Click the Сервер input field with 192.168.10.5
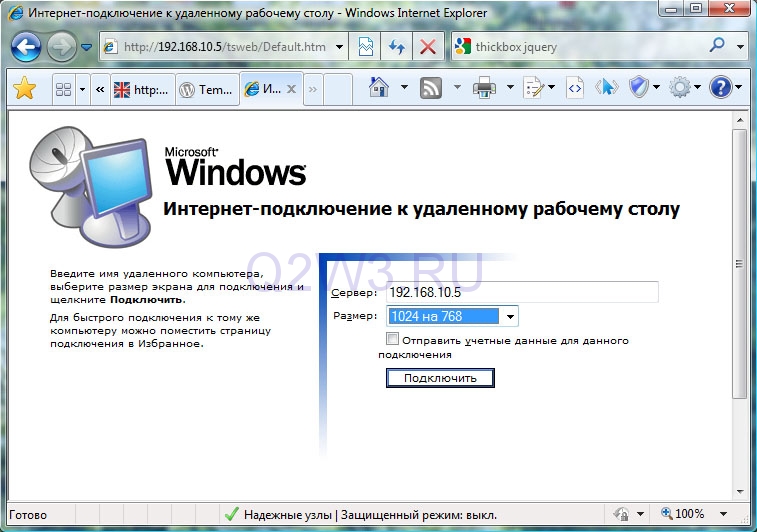The width and height of the screenshot is (757, 532). (522, 292)
